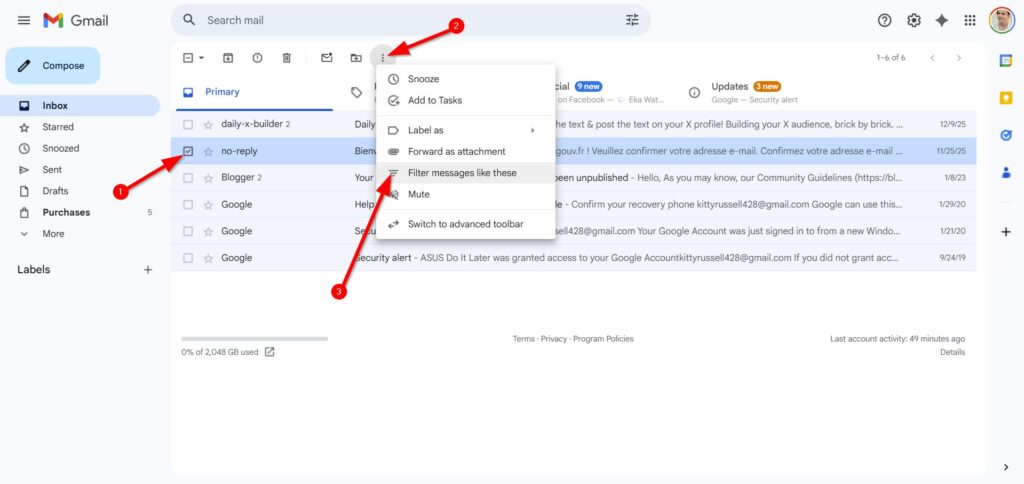Click the Compose button
This screenshot has width=1024, height=484.
click(53, 66)
